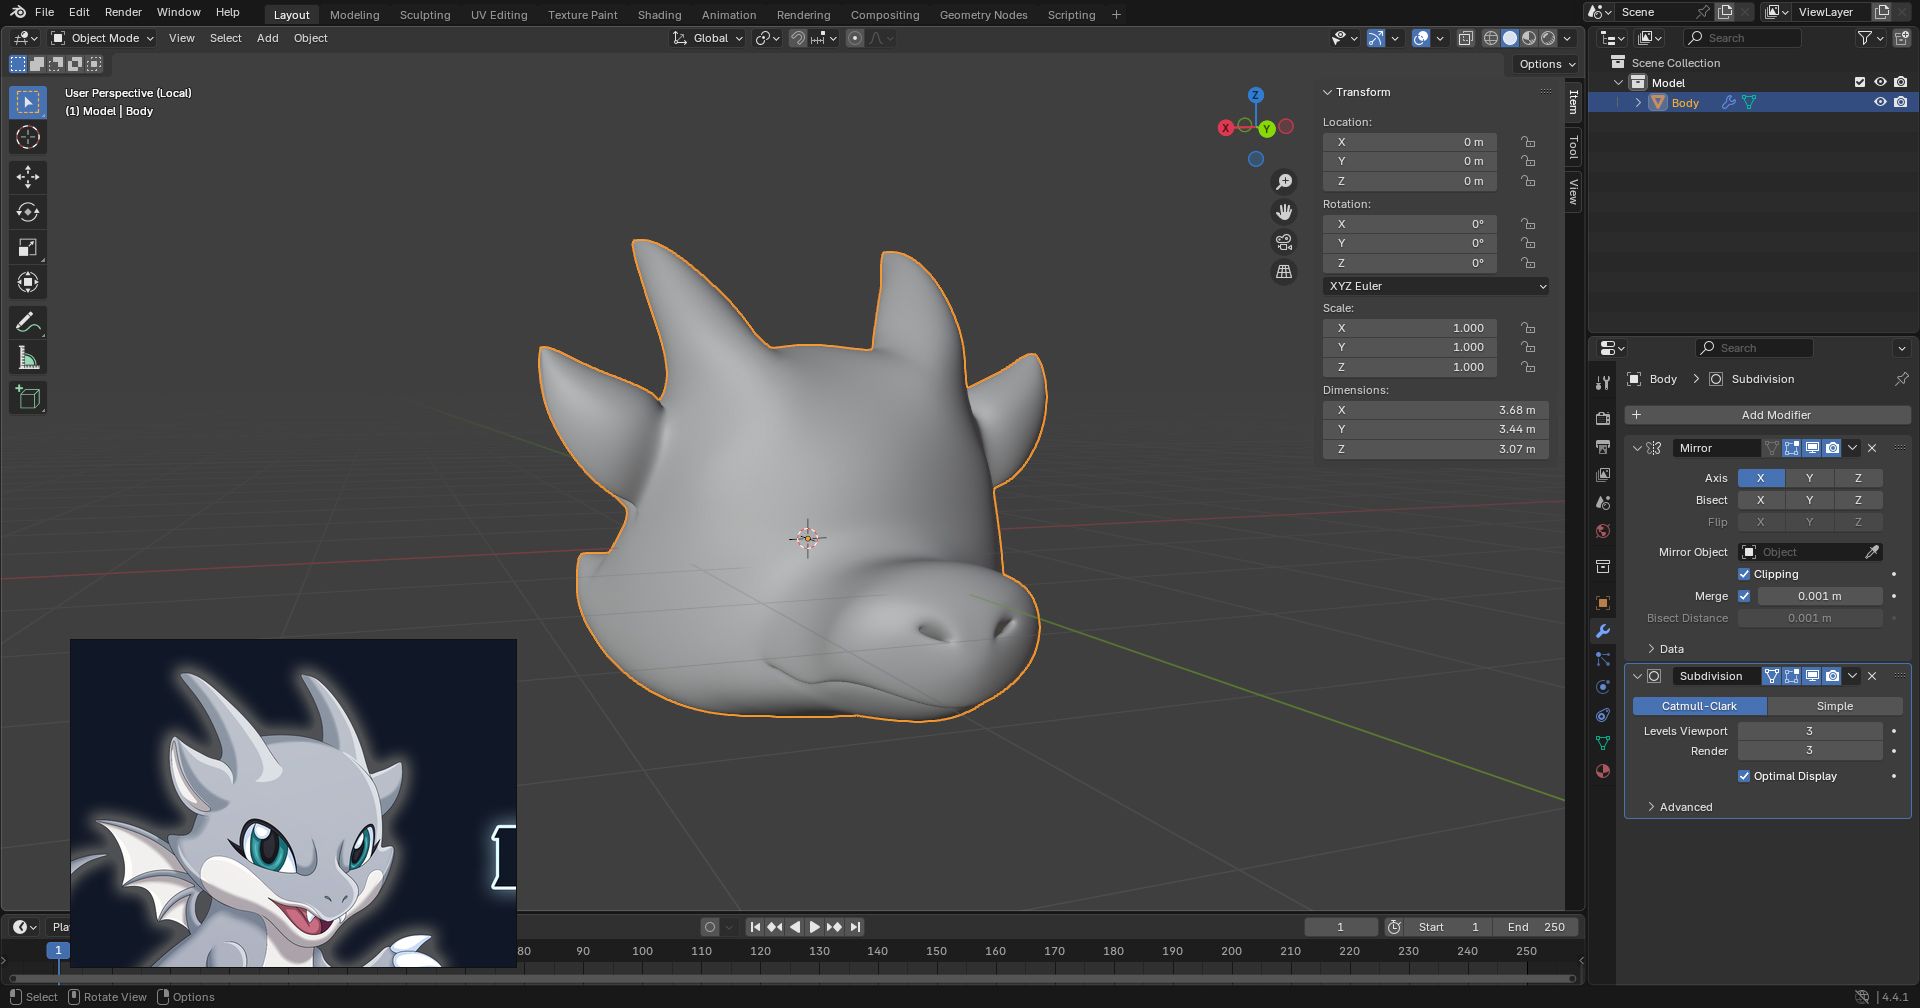Click the play animation button
Viewport: 1920px width, 1008px height.
pyautogui.click(x=815, y=927)
